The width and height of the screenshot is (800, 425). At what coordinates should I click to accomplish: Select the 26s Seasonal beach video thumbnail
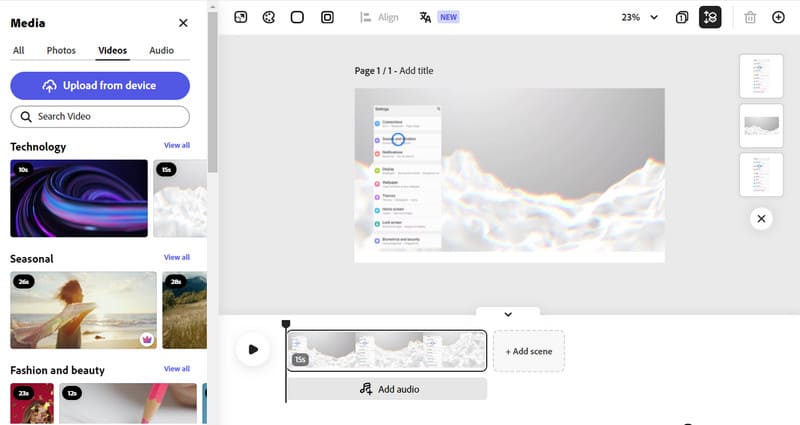83,309
